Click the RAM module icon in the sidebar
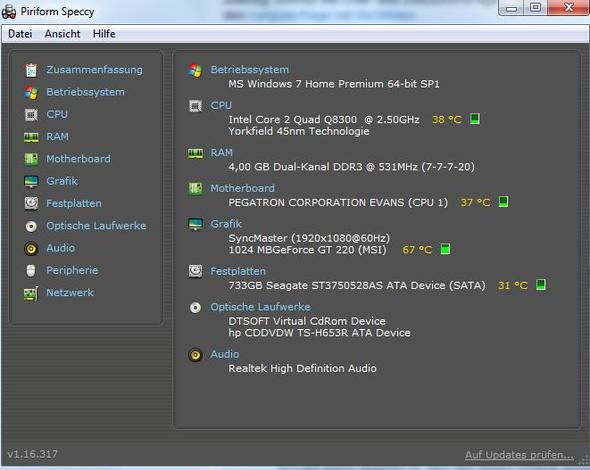This screenshot has height=470, width=590. 31,137
